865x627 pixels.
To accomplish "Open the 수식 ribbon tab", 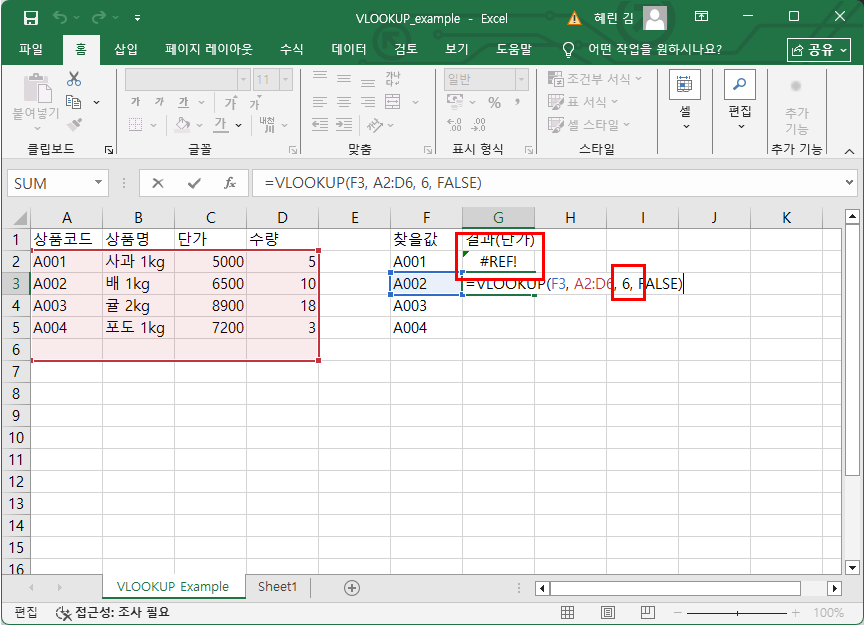I will pyautogui.click(x=291, y=49).
